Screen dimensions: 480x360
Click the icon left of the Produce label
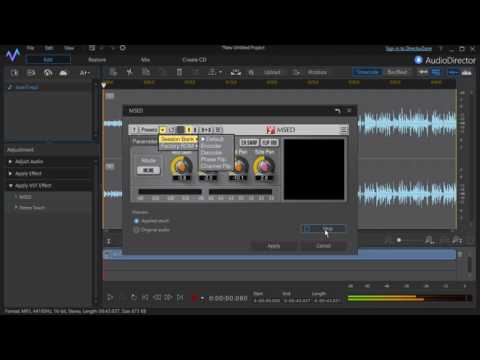coord(296,72)
